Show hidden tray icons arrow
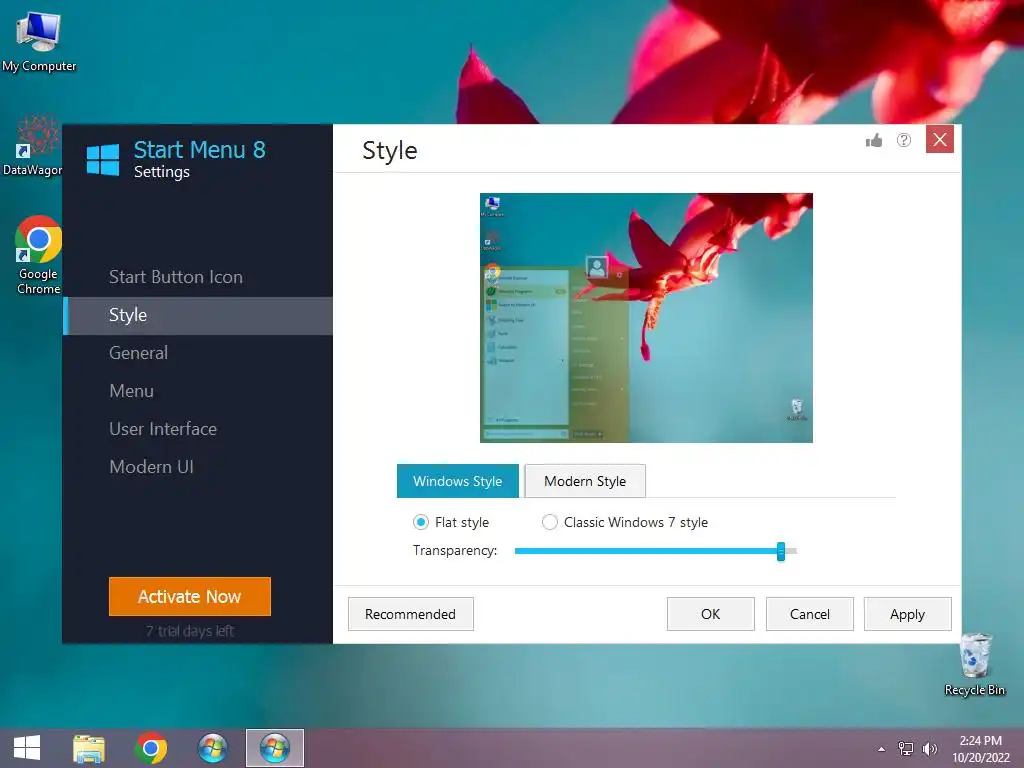Screen dimensions: 1024x768 click(882, 749)
